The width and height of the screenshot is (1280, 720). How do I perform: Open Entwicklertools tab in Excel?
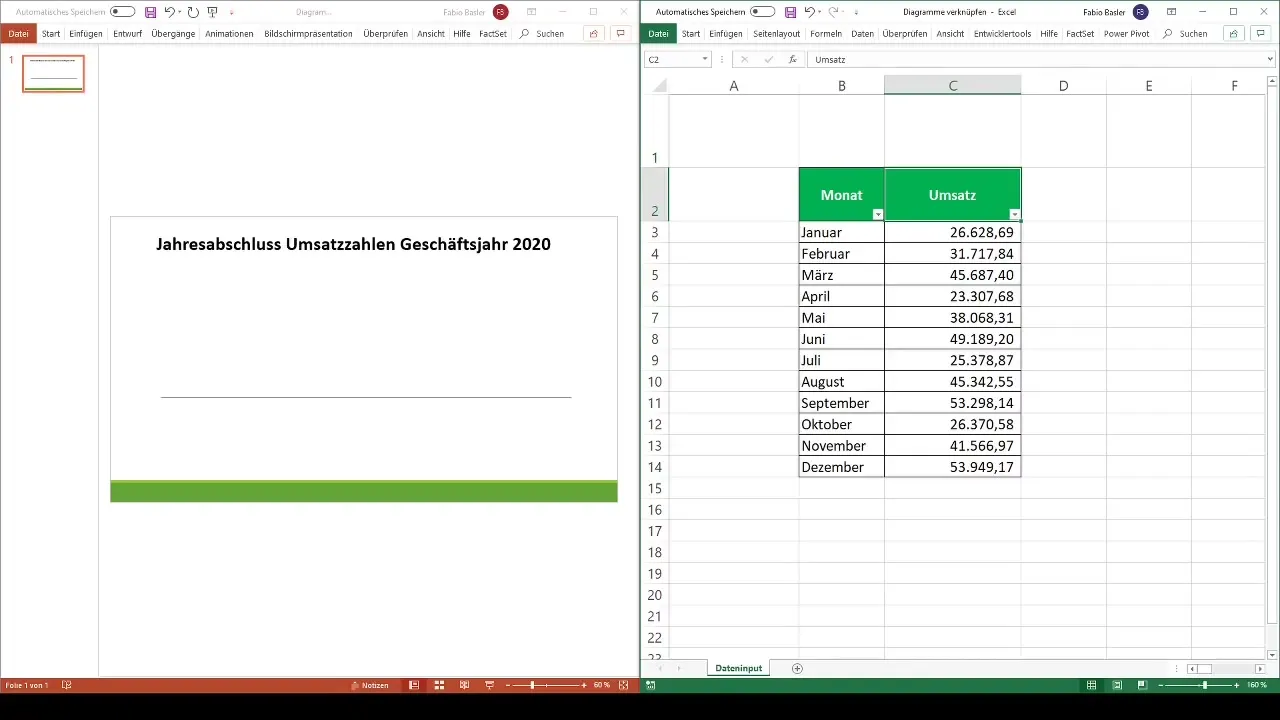pyautogui.click(x=1001, y=33)
